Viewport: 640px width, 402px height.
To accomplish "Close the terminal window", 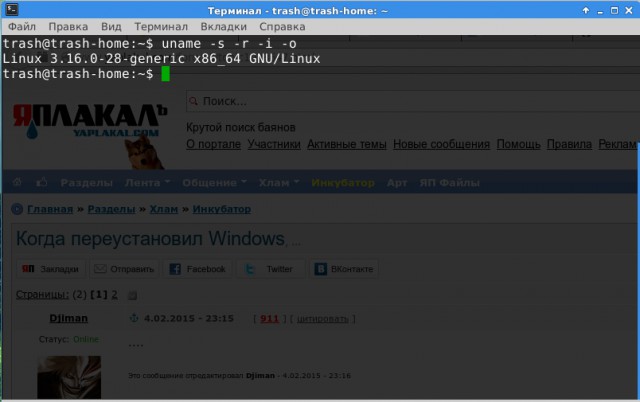I will [629, 11].
